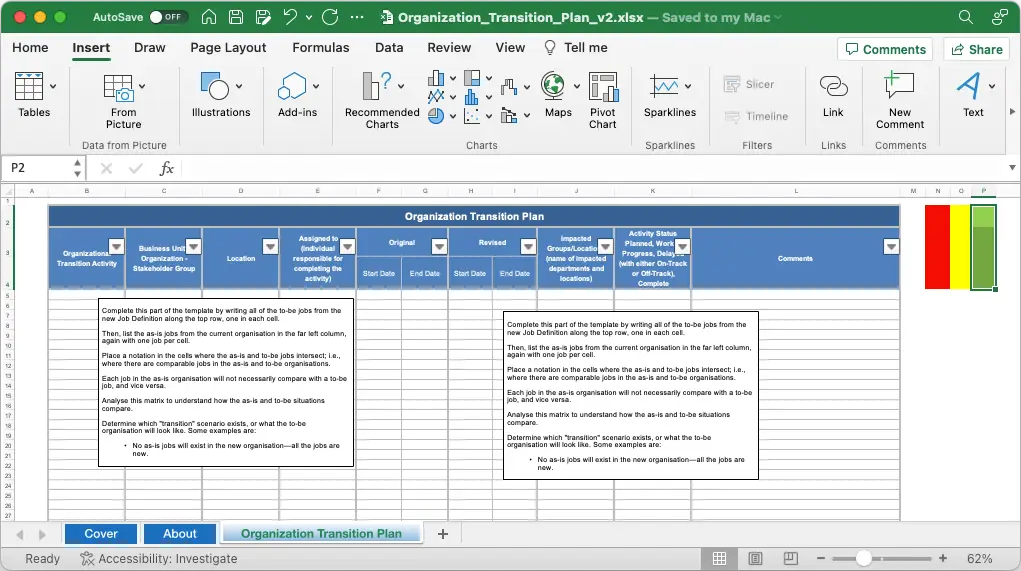
Task: Open the Undo history dropdown arrow
Action: coord(309,18)
